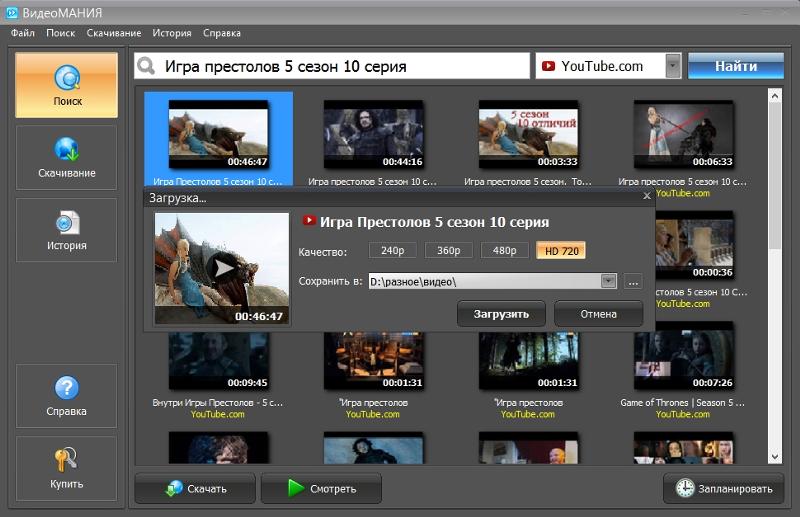This screenshot has width=800, height=517.
Task: Open the История menu
Action: pos(172,33)
